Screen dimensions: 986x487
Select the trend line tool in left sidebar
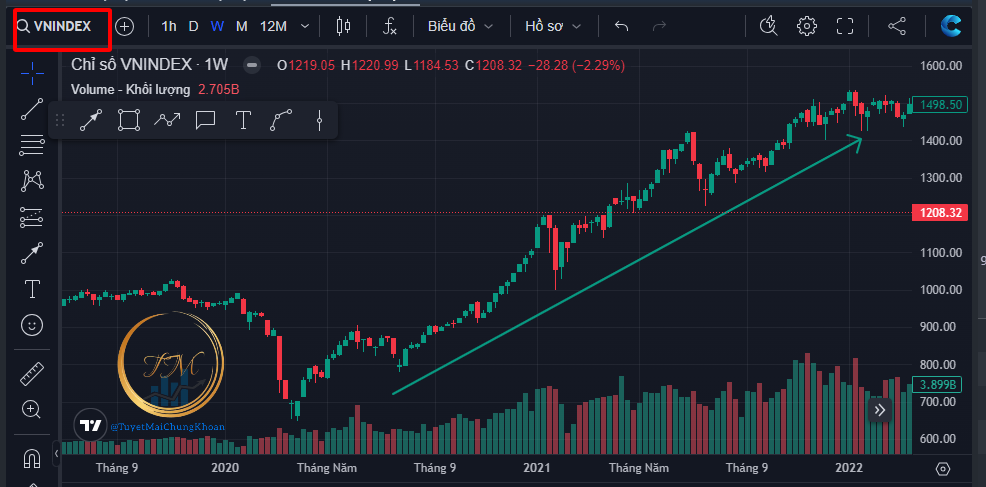point(32,109)
